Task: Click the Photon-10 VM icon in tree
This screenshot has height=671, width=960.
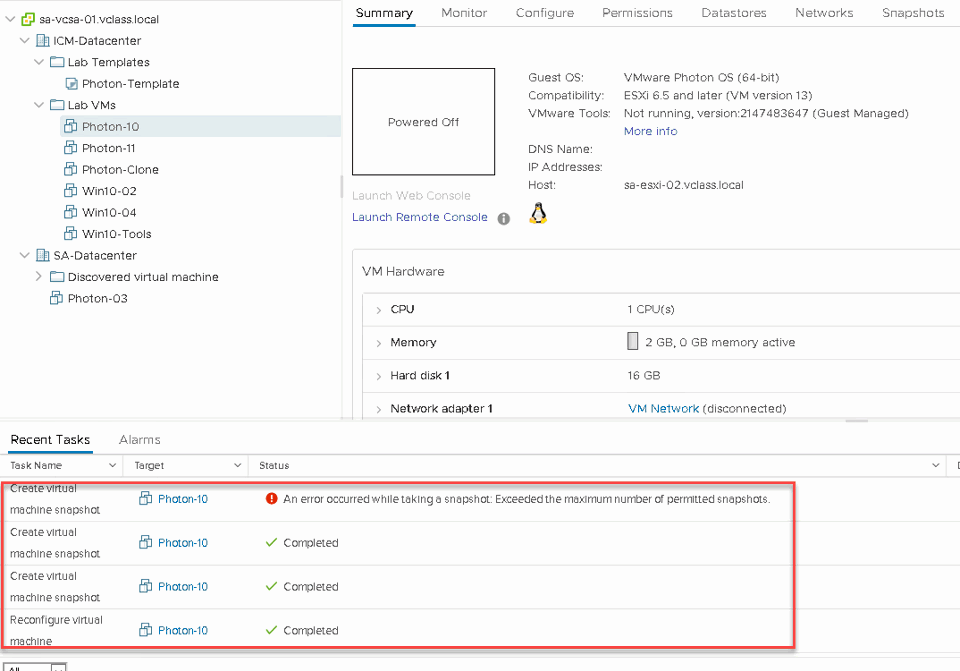Action: click(71, 126)
